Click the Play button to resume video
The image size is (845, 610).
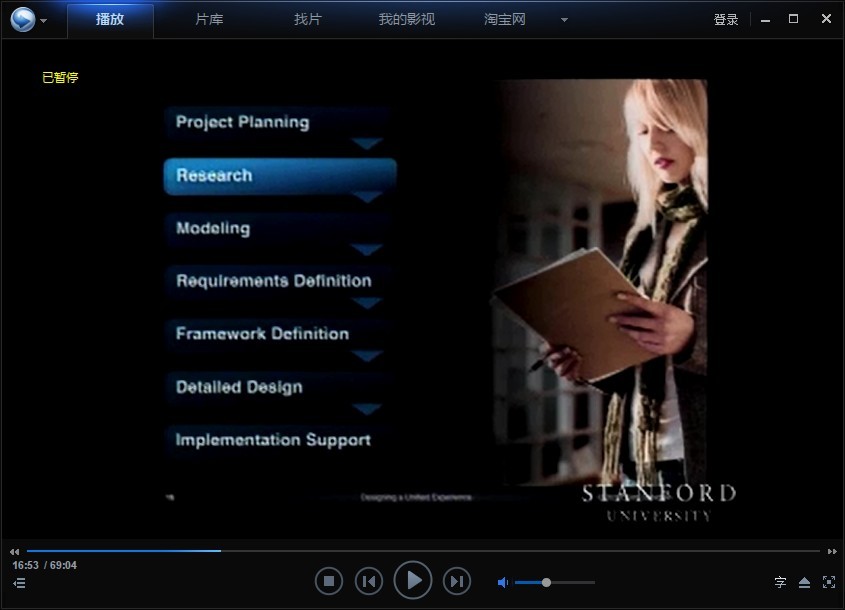[412, 580]
